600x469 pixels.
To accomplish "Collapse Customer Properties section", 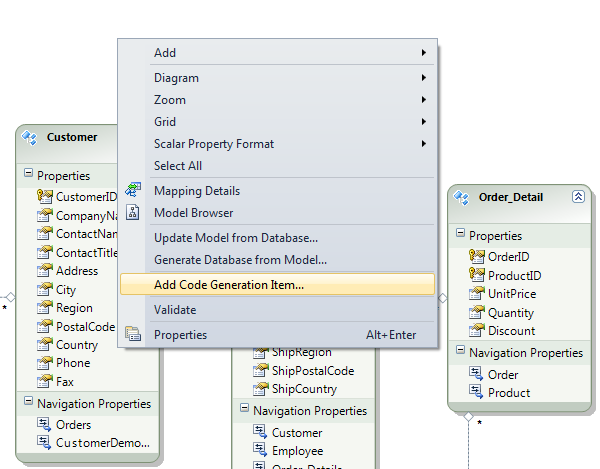I will pyautogui.click(x=28, y=173).
